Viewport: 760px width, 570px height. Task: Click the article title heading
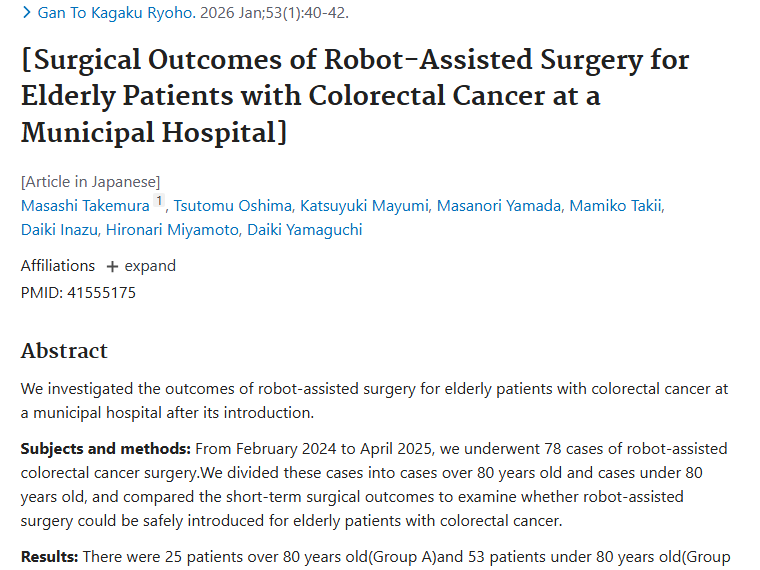click(355, 96)
